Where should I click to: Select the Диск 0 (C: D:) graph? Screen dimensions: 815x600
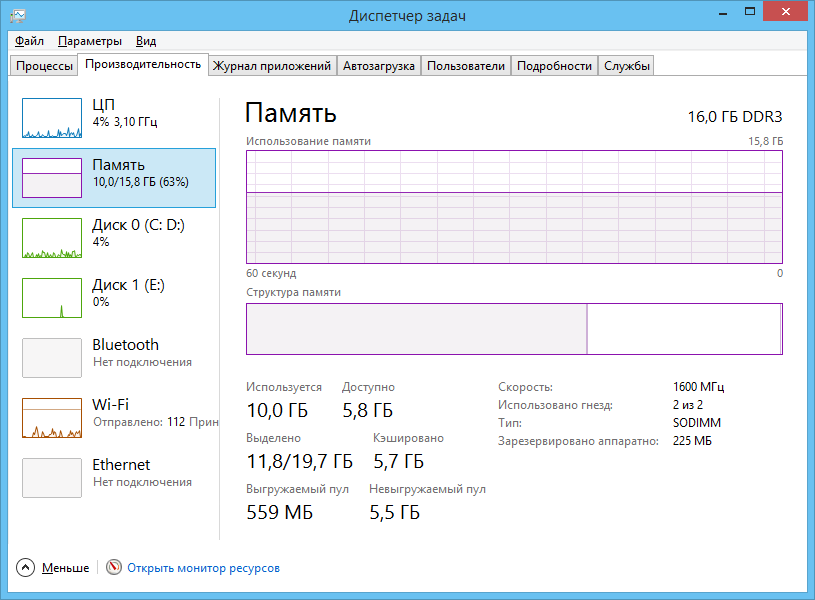52,238
